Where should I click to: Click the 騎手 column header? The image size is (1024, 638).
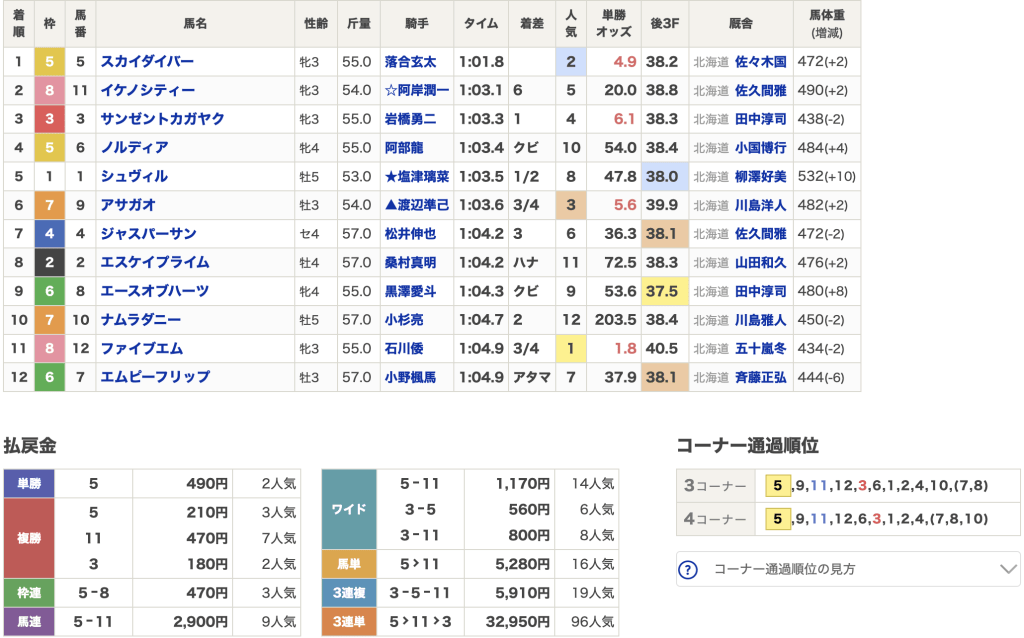pos(417,24)
